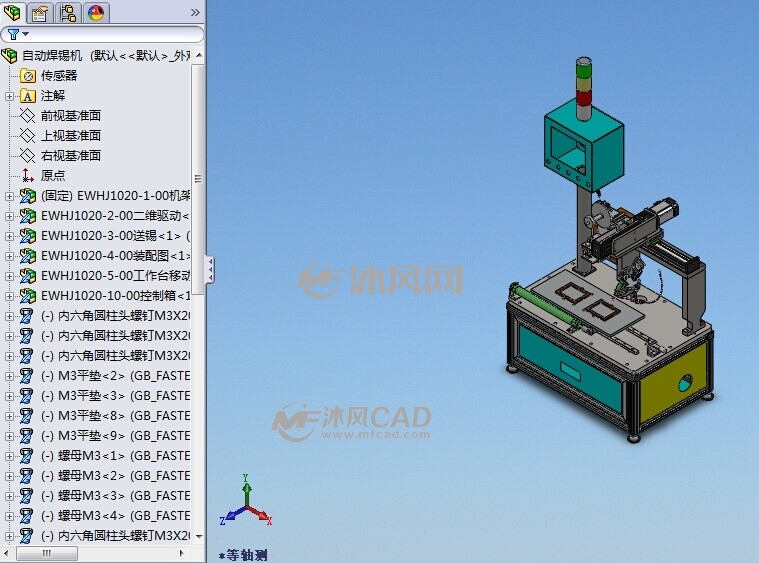Click the 前视基准面 label text
The height and width of the screenshot is (563, 759).
pyautogui.click(x=71, y=116)
